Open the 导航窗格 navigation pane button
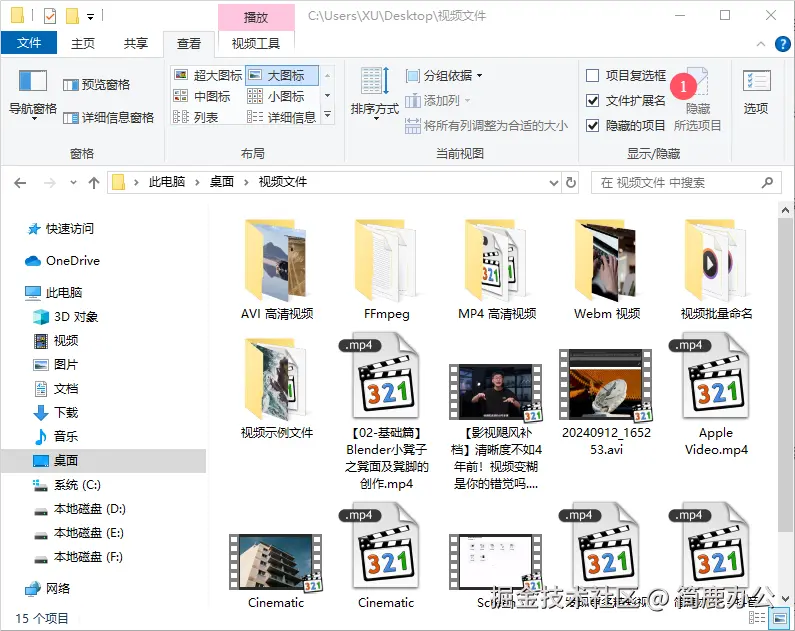 coord(33,95)
